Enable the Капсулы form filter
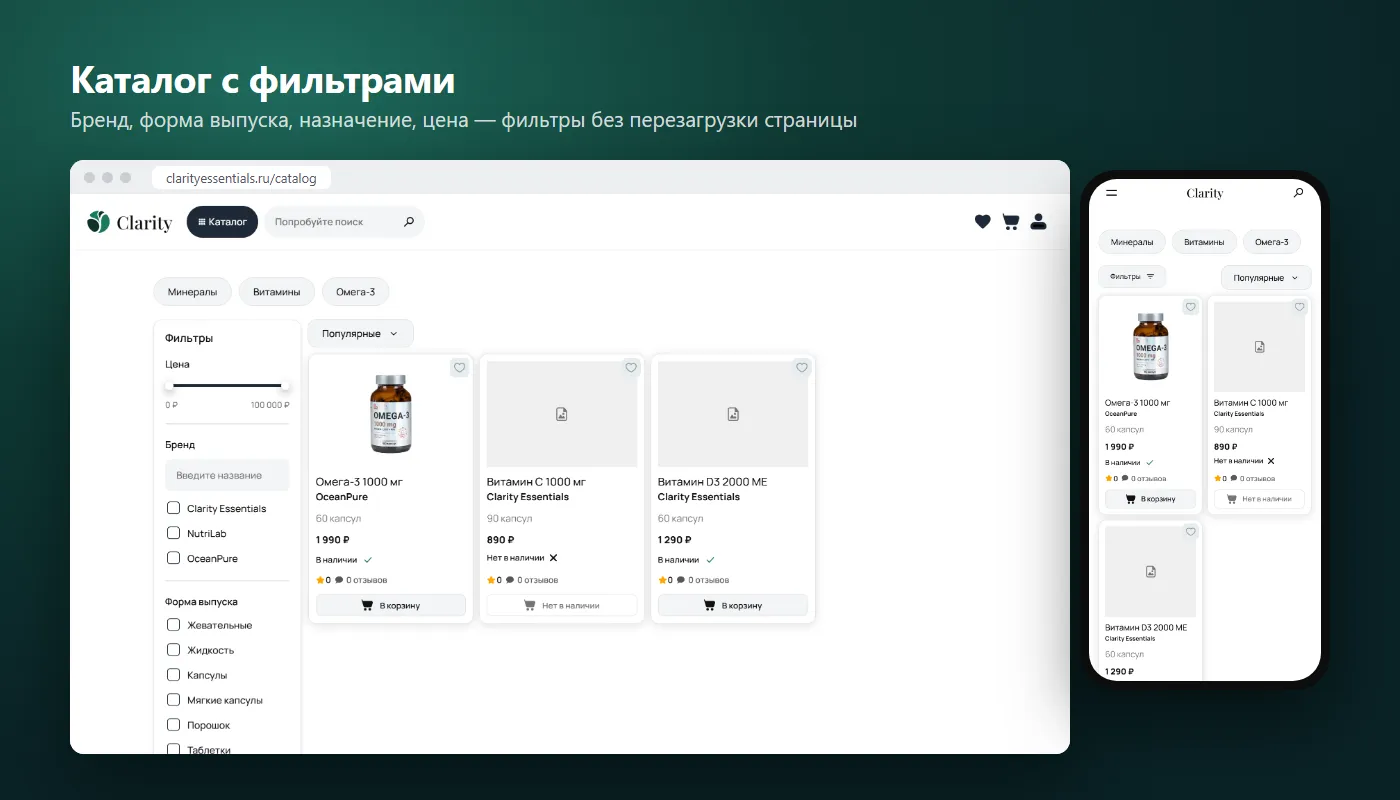The width and height of the screenshot is (1400, 800). point(173,675)
